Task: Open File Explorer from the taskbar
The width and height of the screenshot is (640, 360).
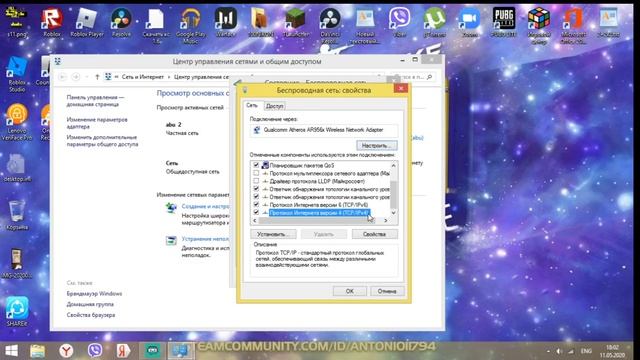Action: 37,351
